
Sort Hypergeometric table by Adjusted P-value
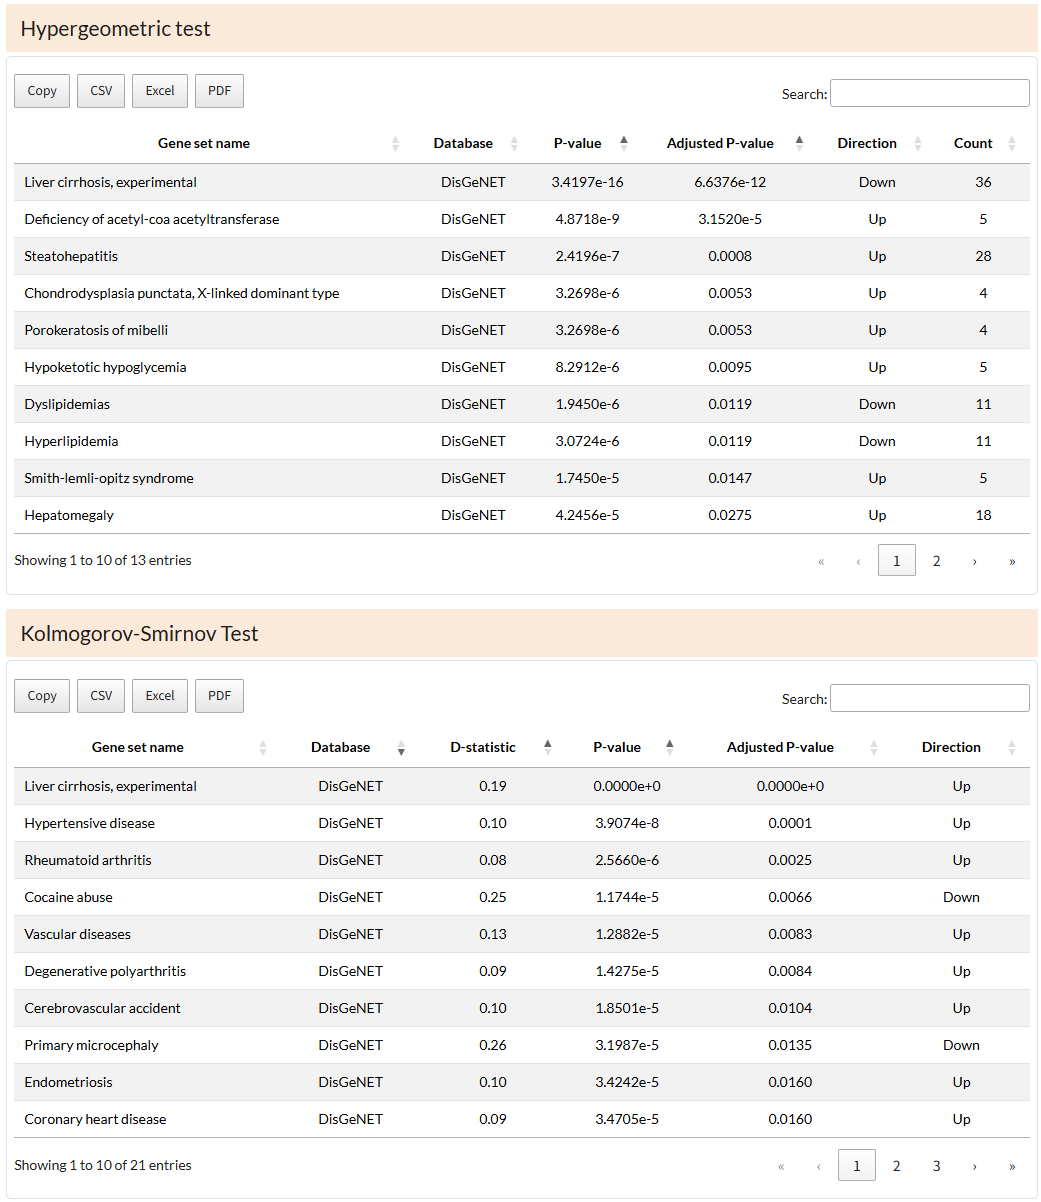click(725, 143)
